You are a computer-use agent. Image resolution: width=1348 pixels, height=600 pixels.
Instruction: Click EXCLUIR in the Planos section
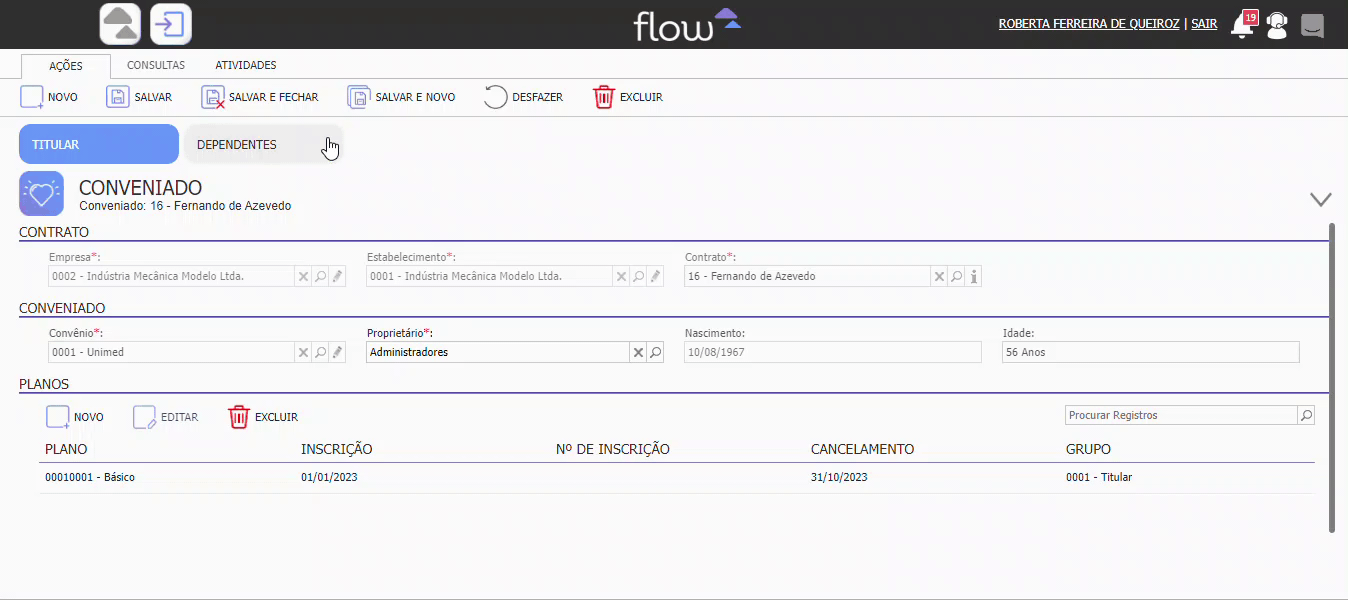(263, 417)
